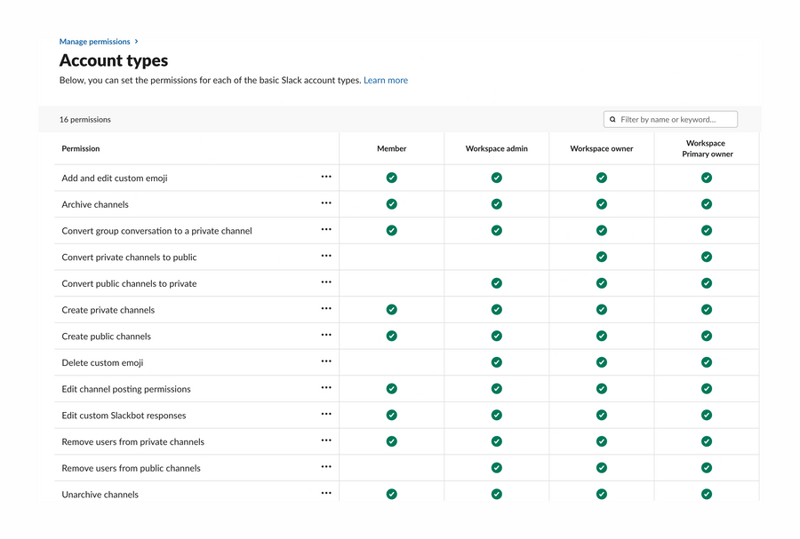800x539 pixels.
Task: Toggle Primary owner checkmark for Create public channels
Action: click(707, 336)
